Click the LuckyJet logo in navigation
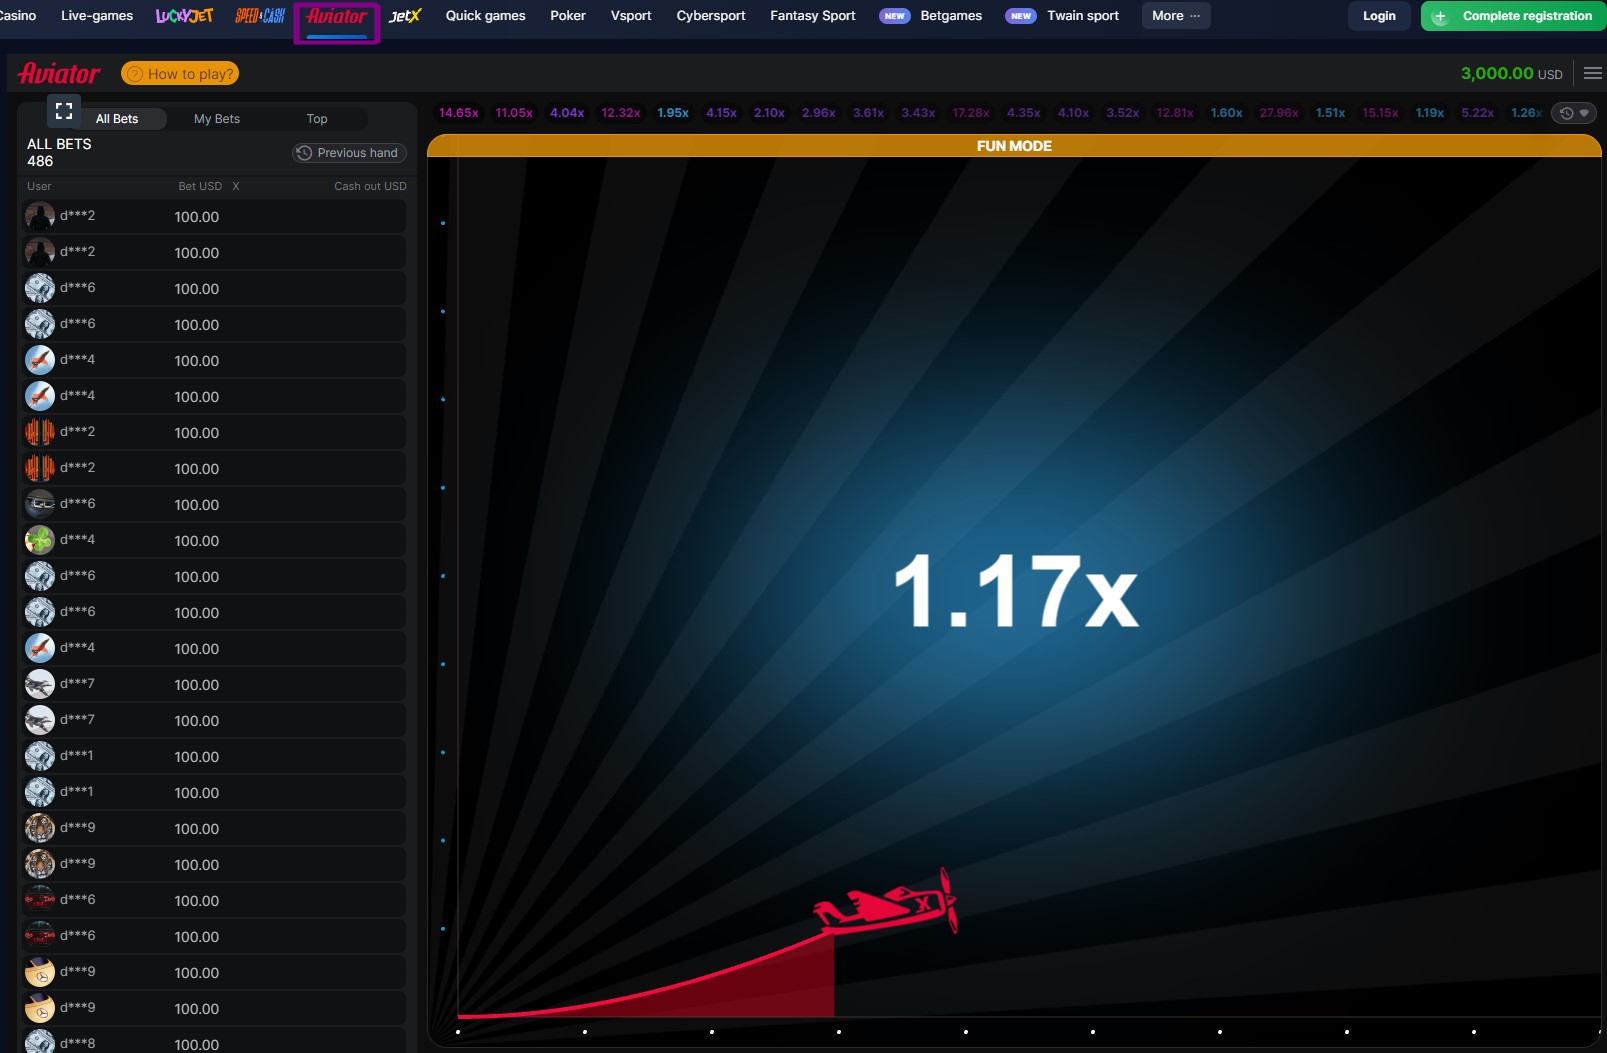1607x1053 pixels. [x=184, y=16]
